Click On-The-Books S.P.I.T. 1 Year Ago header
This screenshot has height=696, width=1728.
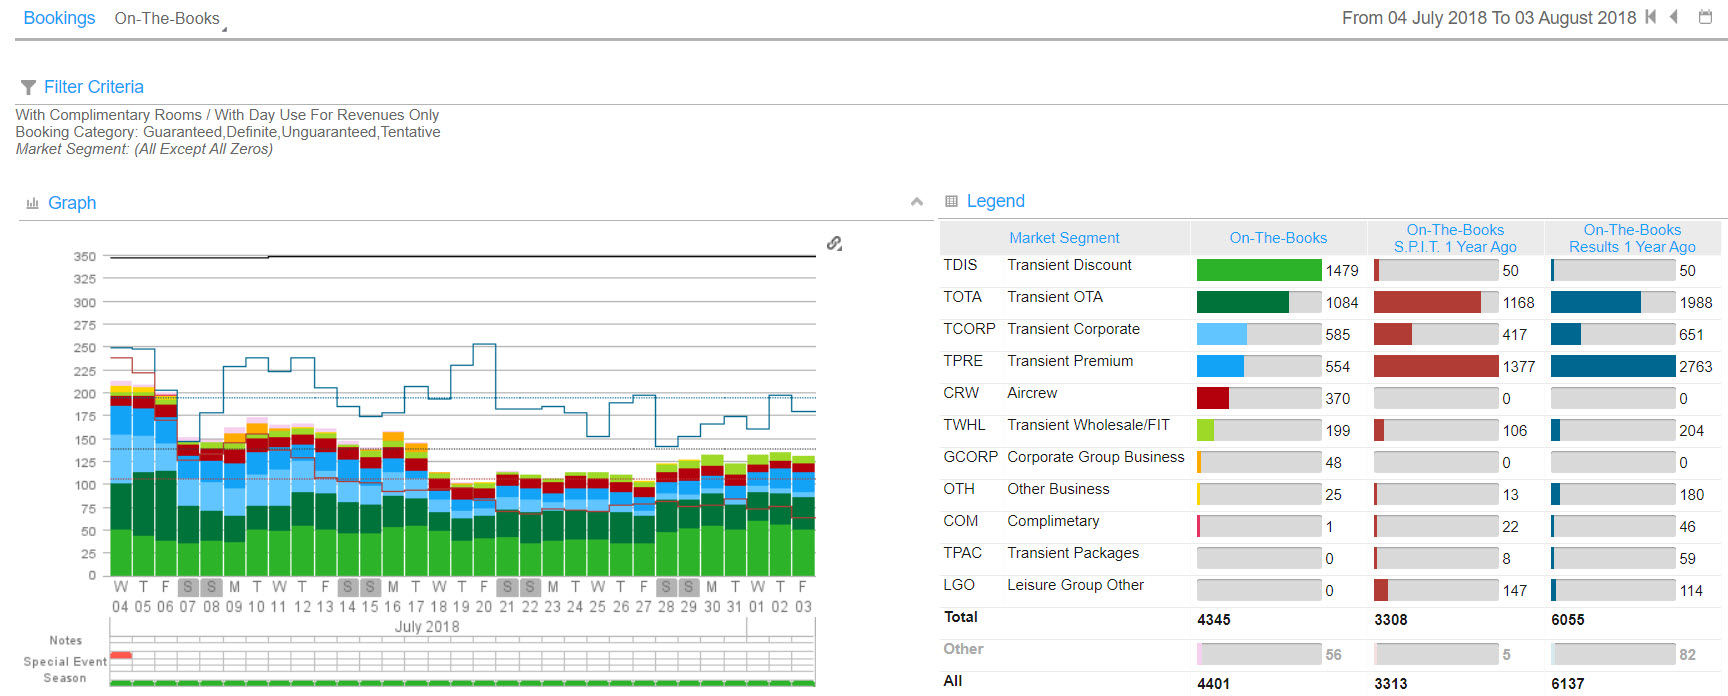coord(1455,238)
